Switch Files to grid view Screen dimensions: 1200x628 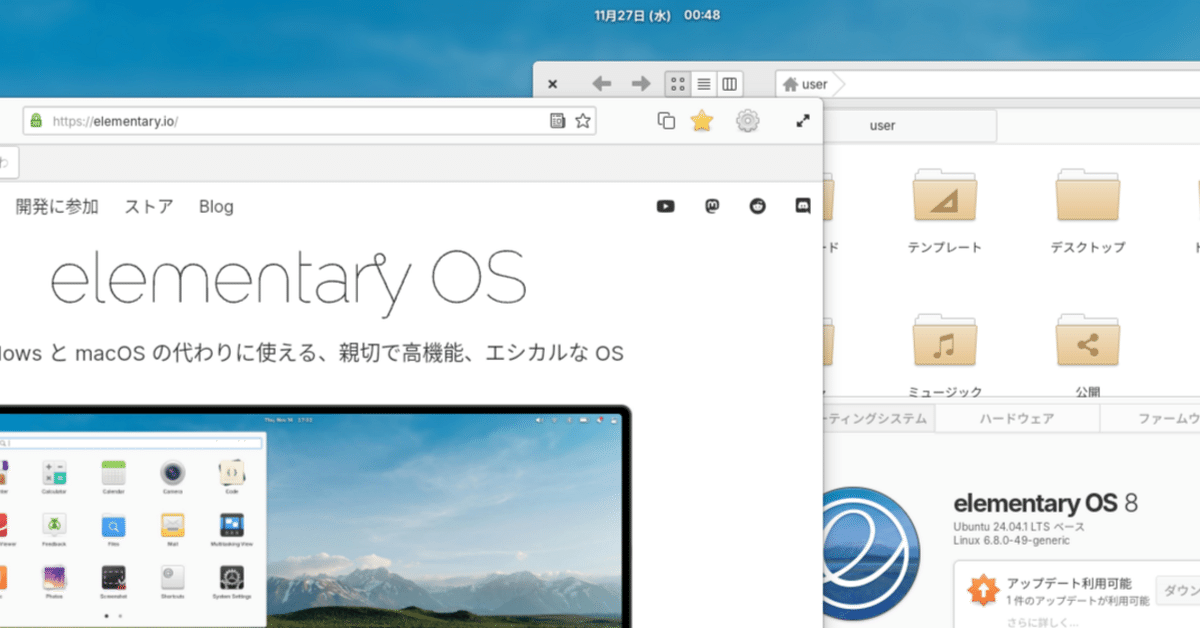coord(680,83)
